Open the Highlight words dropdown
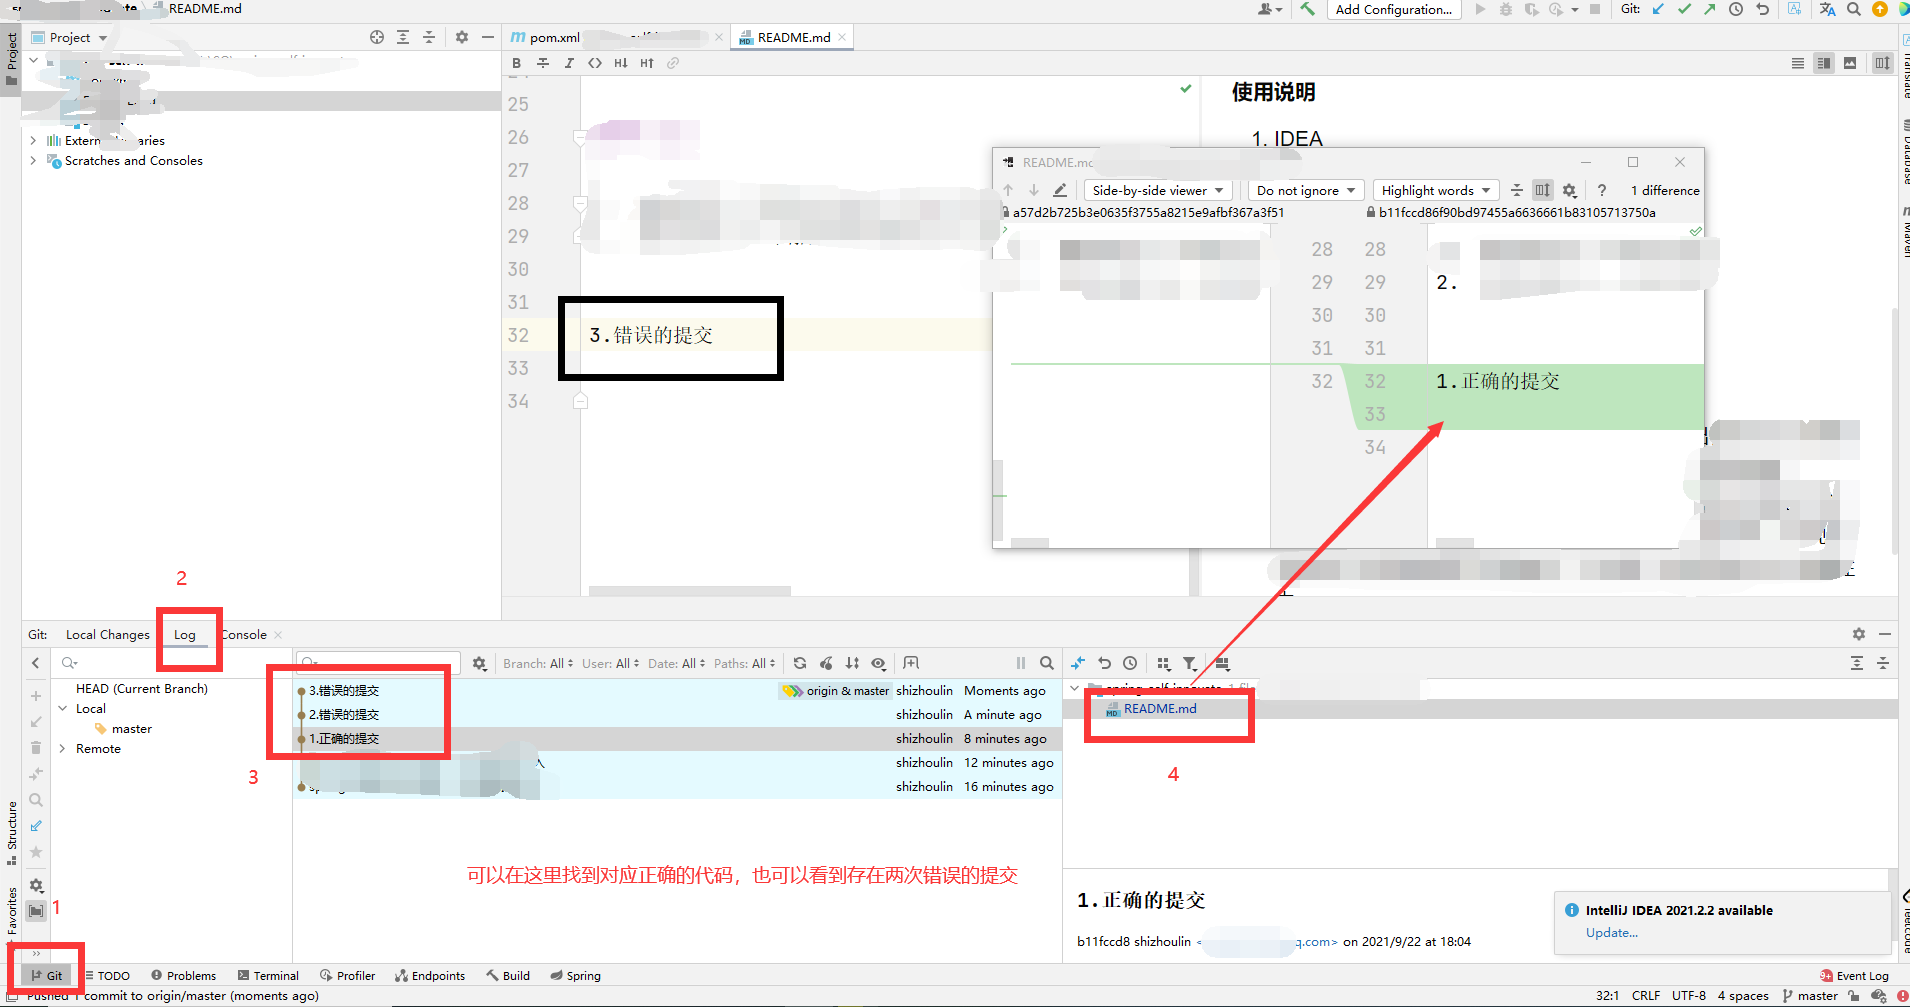This screenshot has height=1007, width=1910. tap(1436, 190)
